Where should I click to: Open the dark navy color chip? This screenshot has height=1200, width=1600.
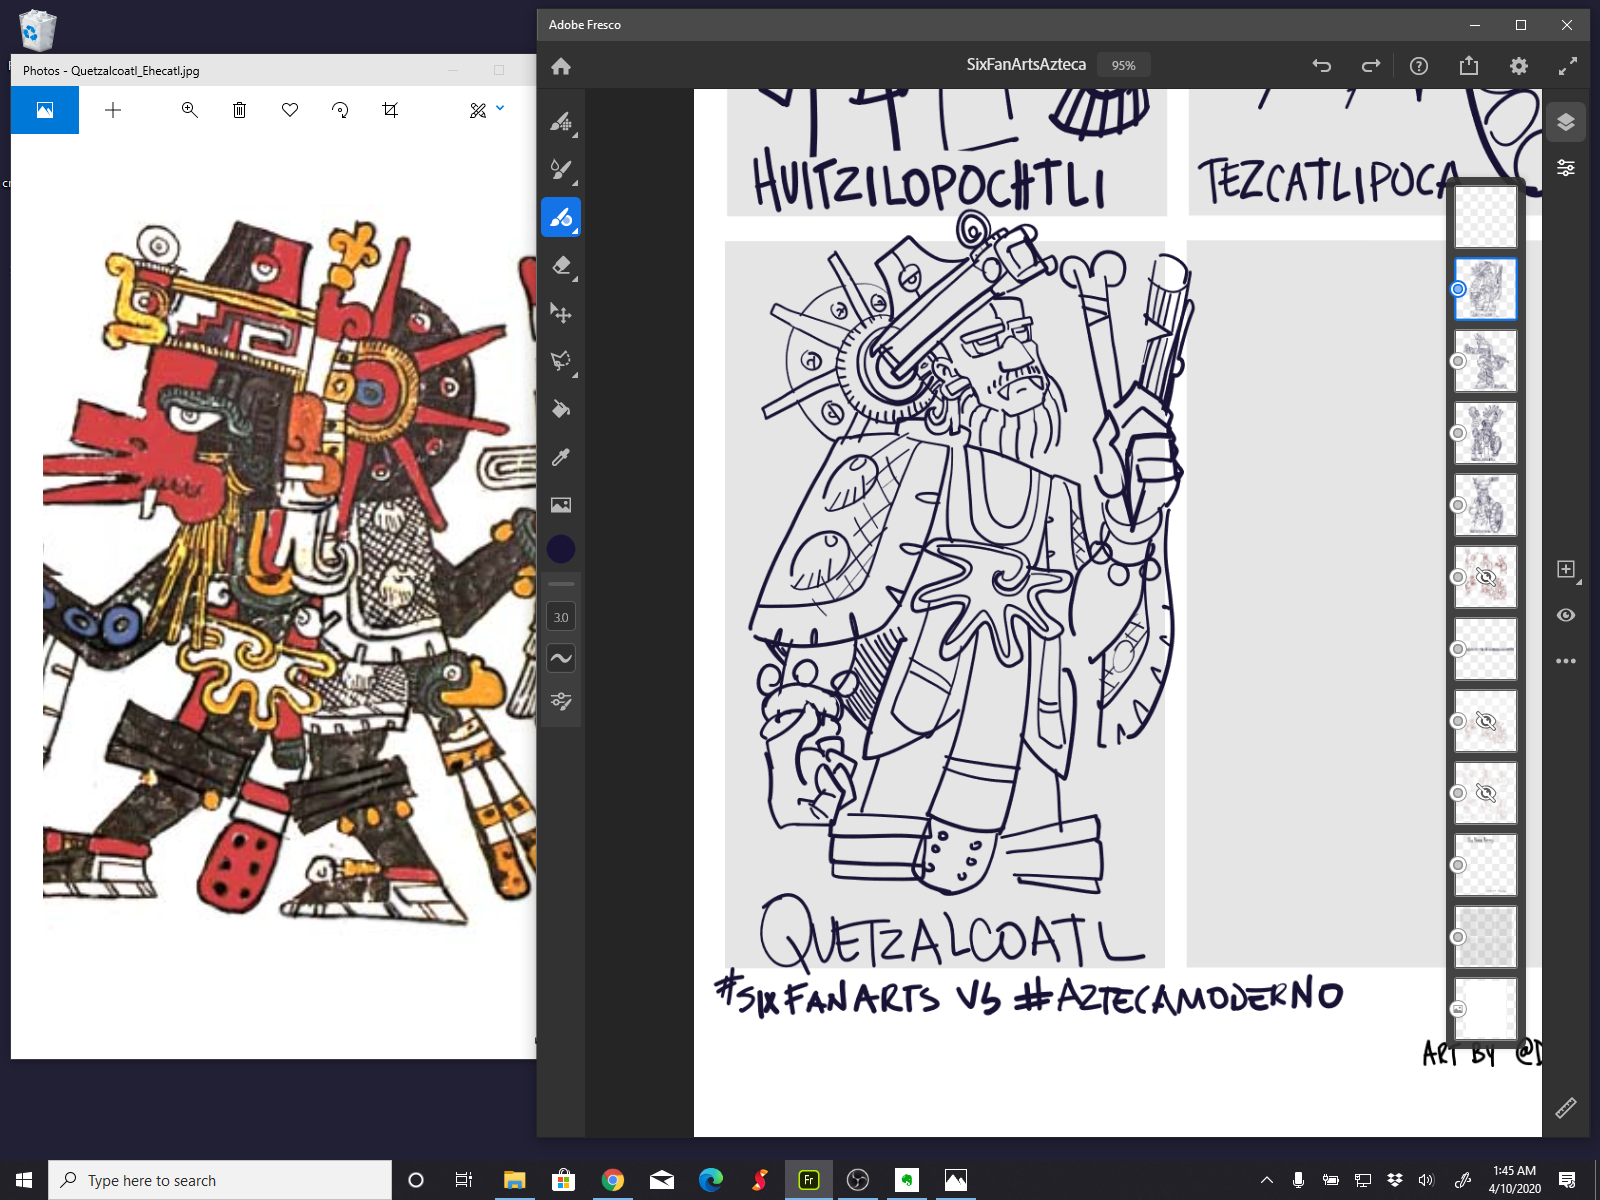[x=561, y=549]
